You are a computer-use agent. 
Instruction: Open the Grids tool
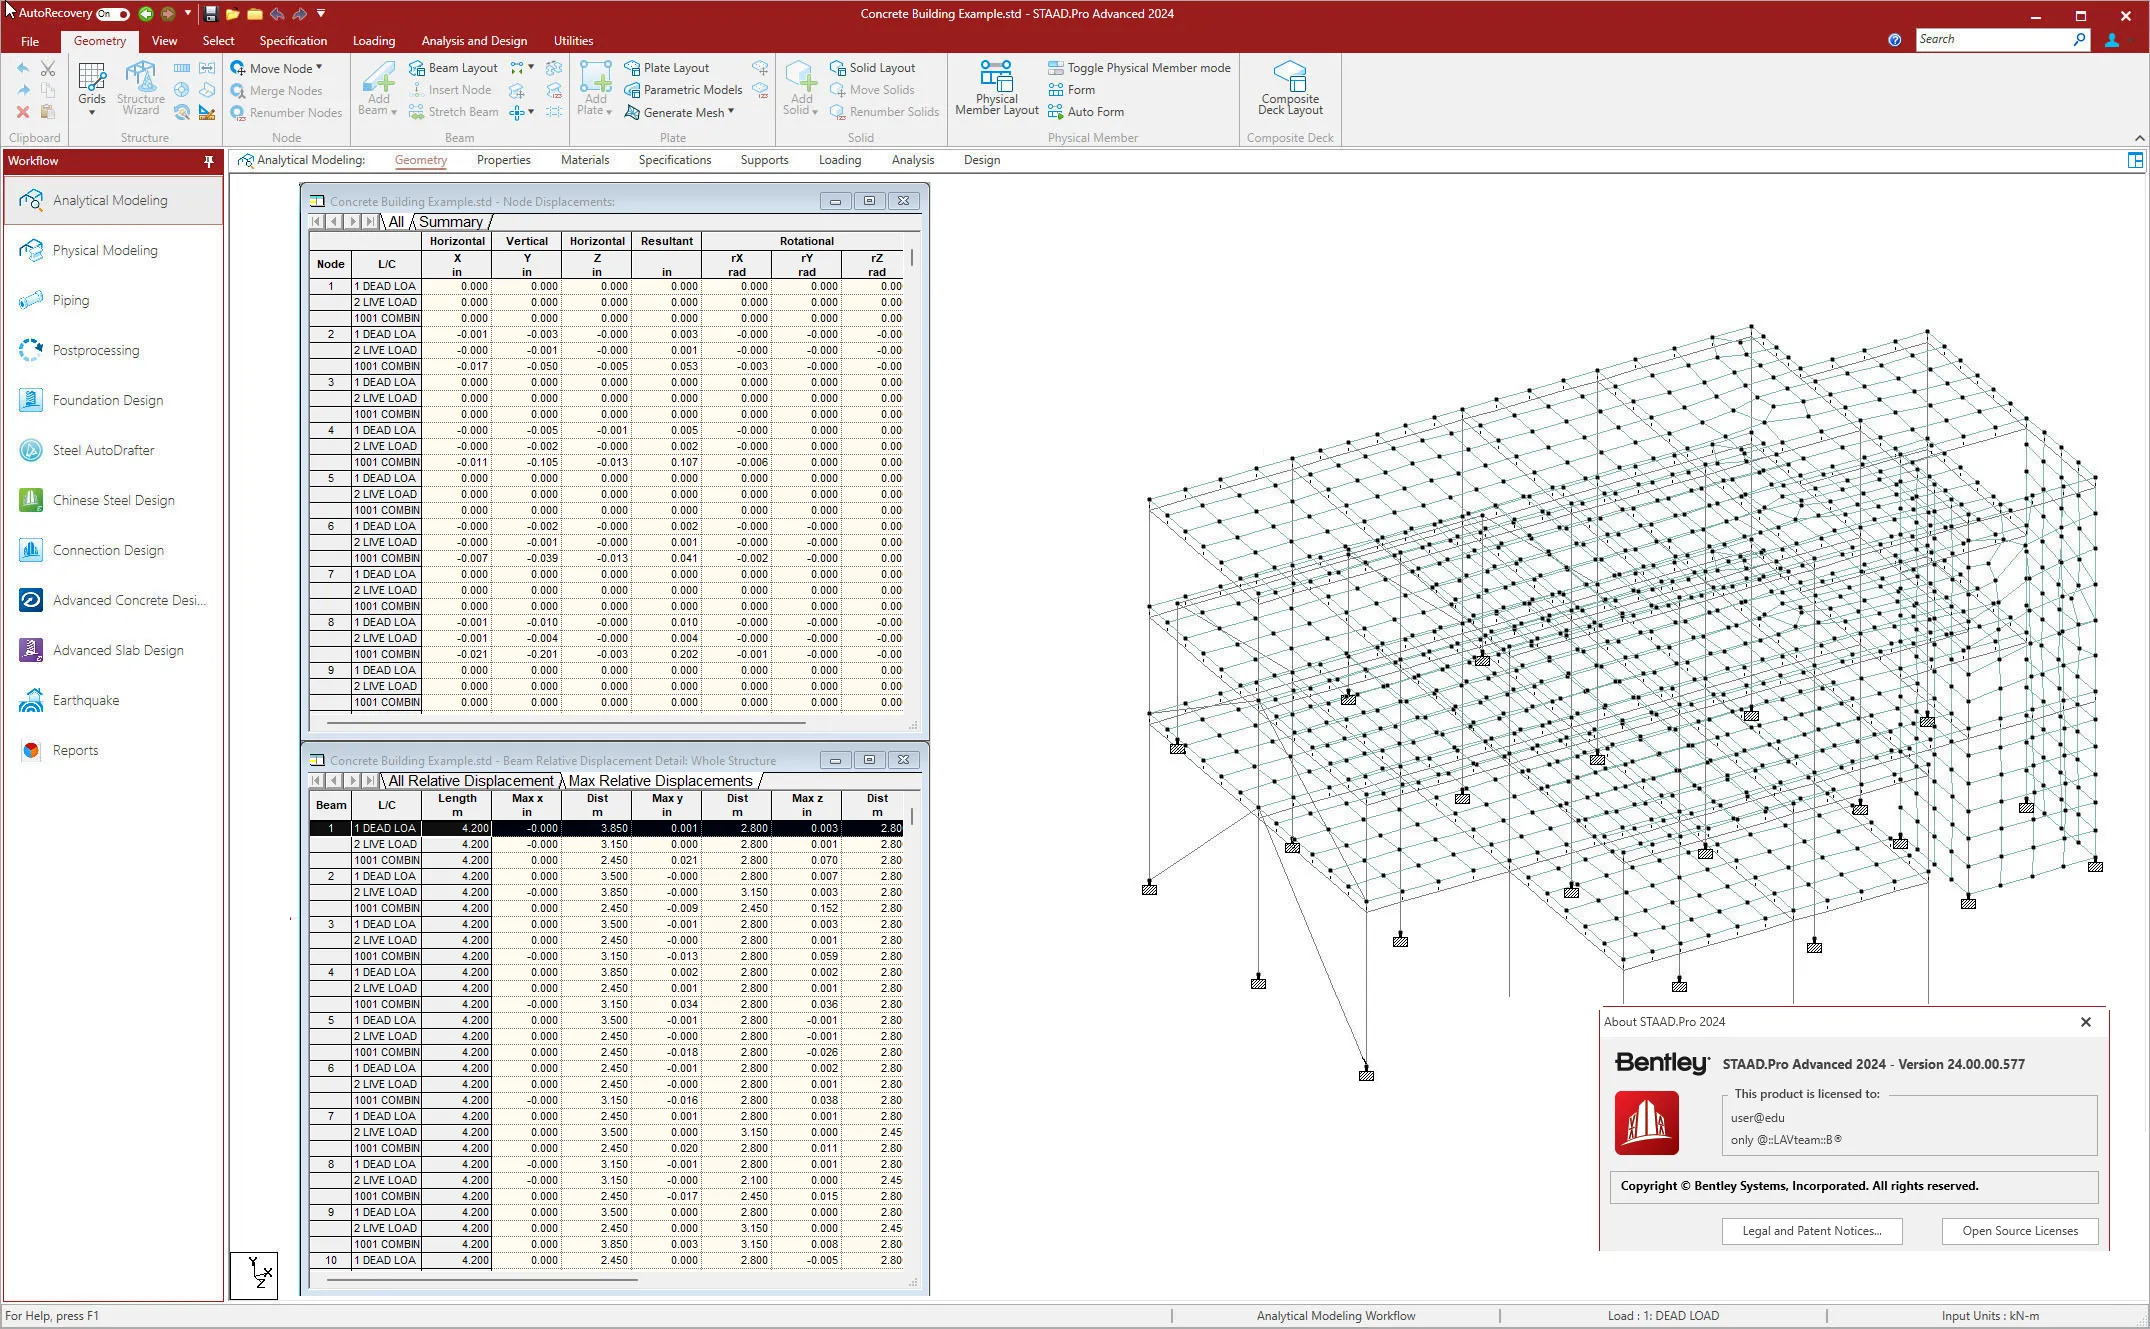tap(91, 89)
